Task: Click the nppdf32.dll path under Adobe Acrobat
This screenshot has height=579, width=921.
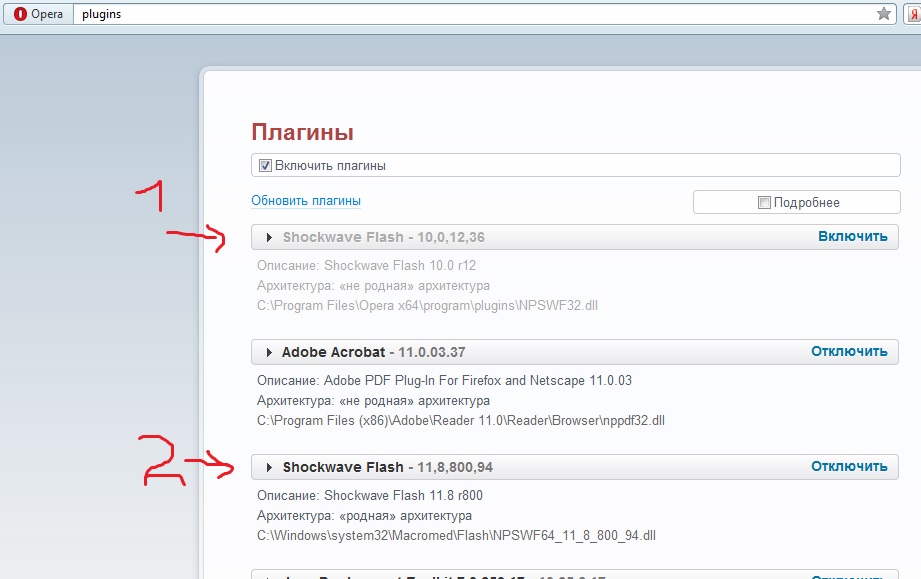Action: pyautogui.click(x=460, y=420)
